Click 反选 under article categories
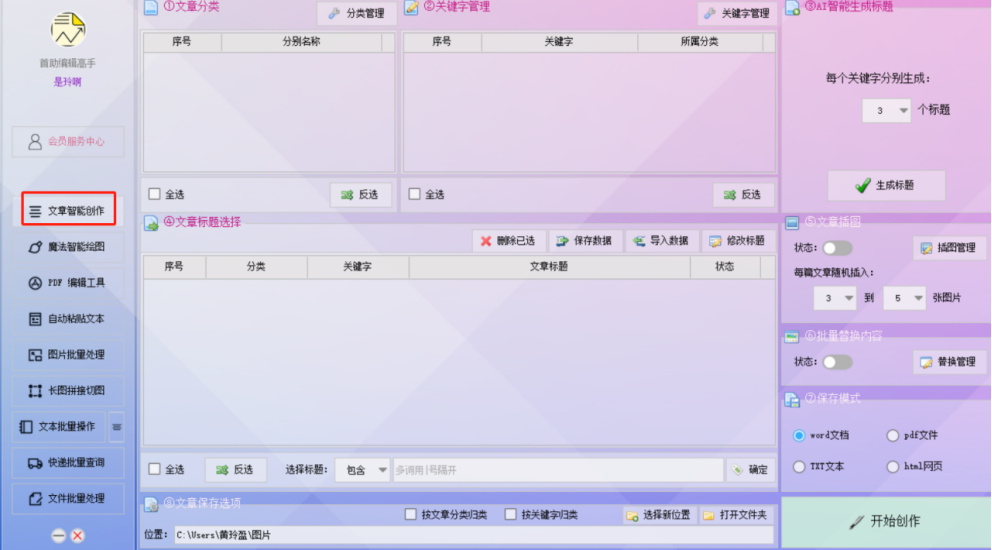This screenshot has width=992, height=550. (x=361, y=194)
